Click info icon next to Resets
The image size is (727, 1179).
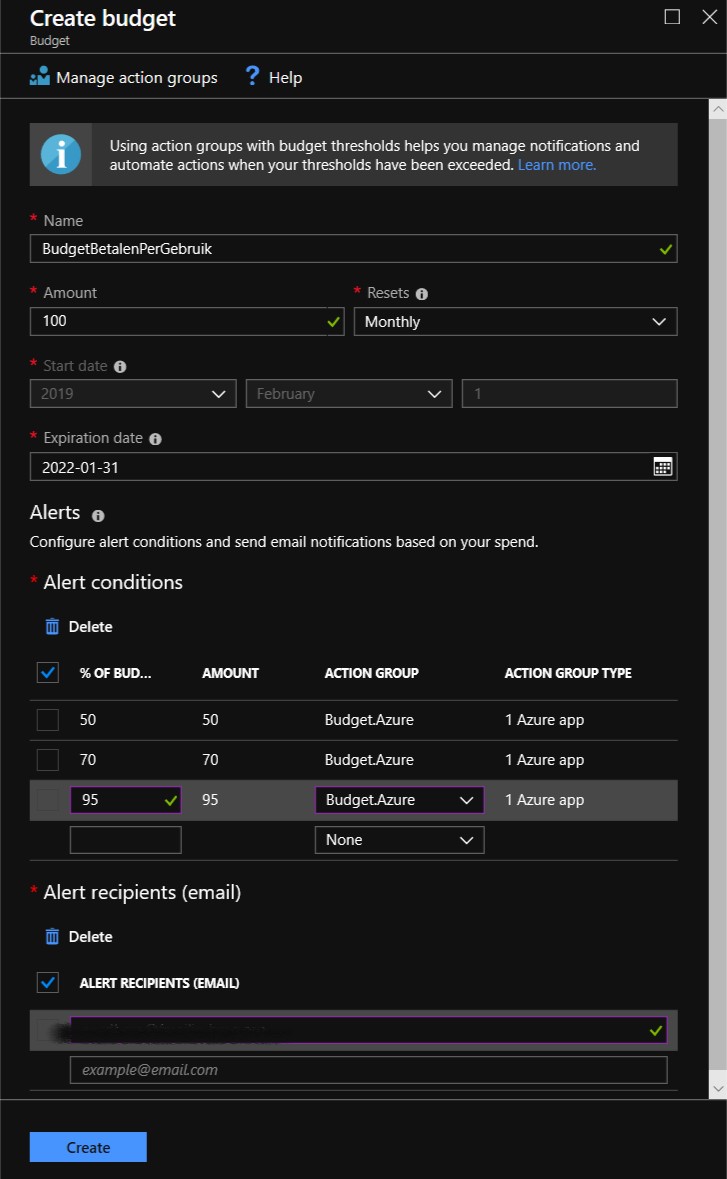click(421, 294)
